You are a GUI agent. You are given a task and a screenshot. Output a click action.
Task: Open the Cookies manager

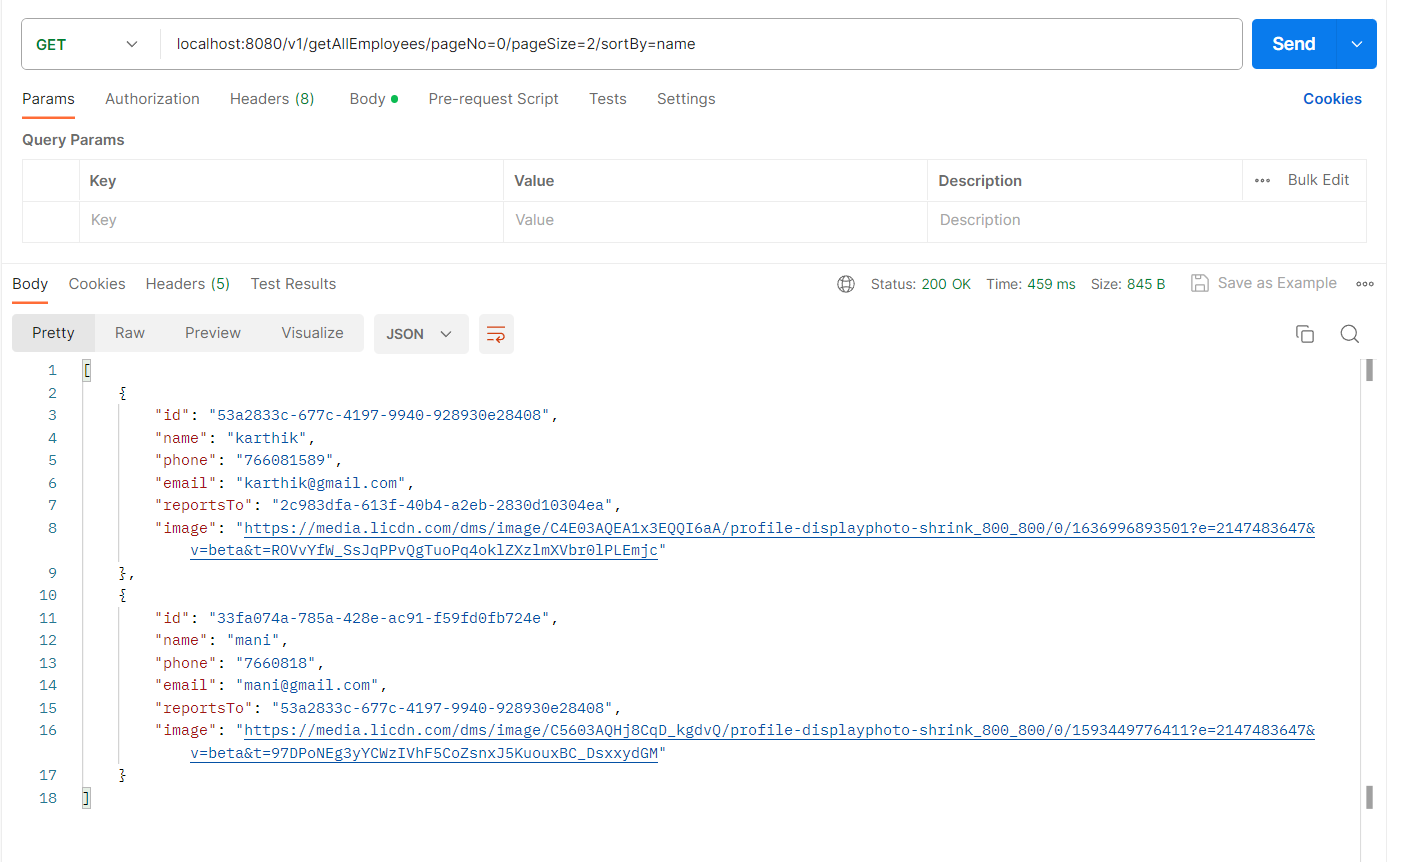coord(1332,99)
